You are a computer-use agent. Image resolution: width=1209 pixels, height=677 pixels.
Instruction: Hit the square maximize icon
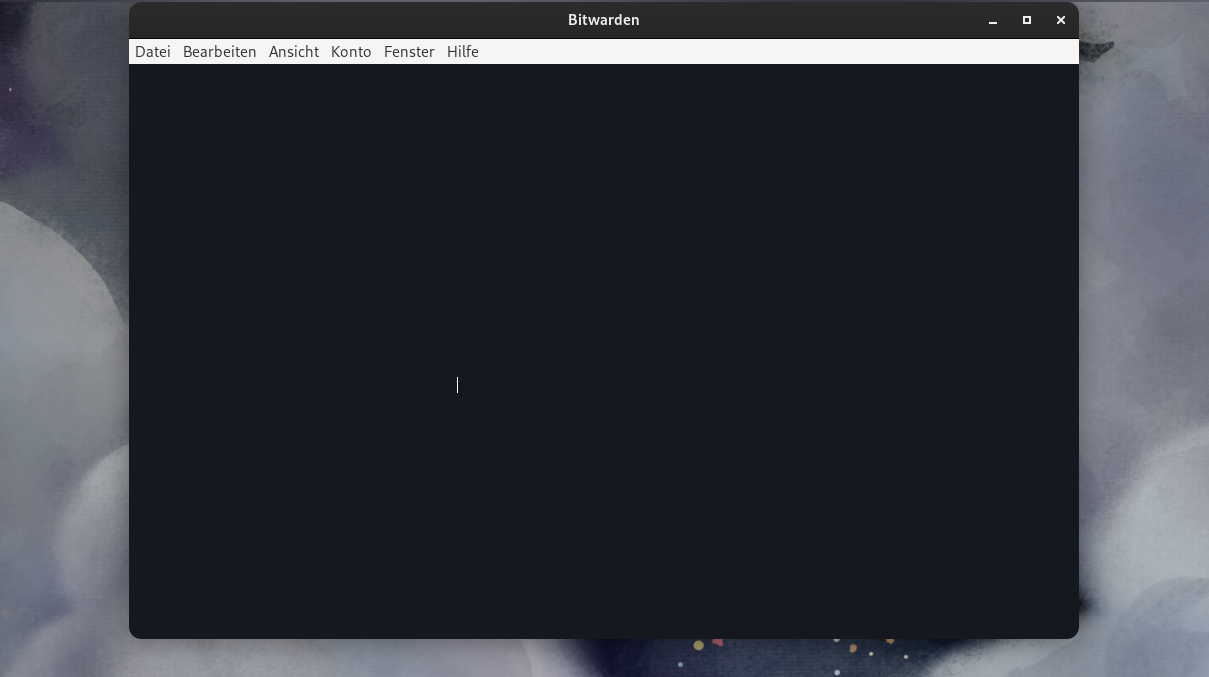(x=1027, y=20)
